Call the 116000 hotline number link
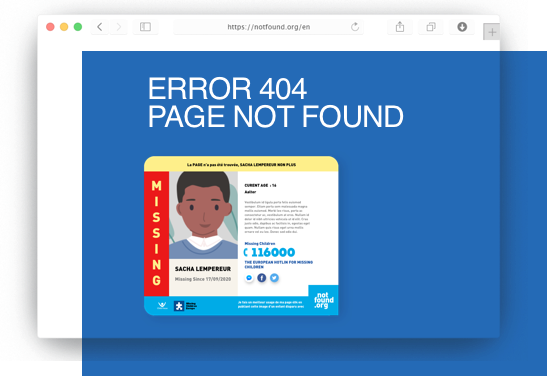The image size is (547, 376). click(x=270, y=252)
